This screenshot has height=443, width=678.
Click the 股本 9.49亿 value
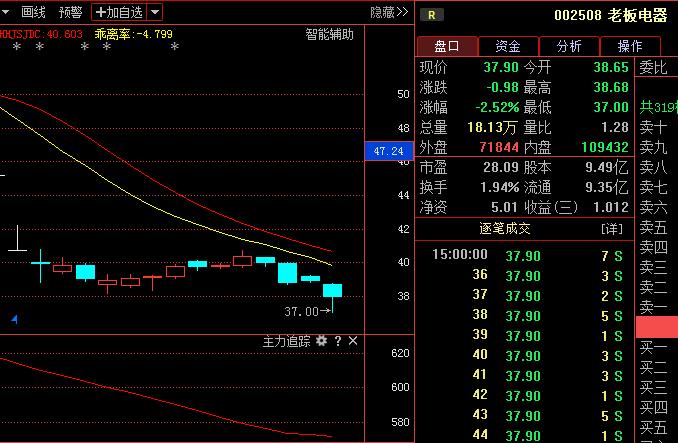[x=607, y=167]
